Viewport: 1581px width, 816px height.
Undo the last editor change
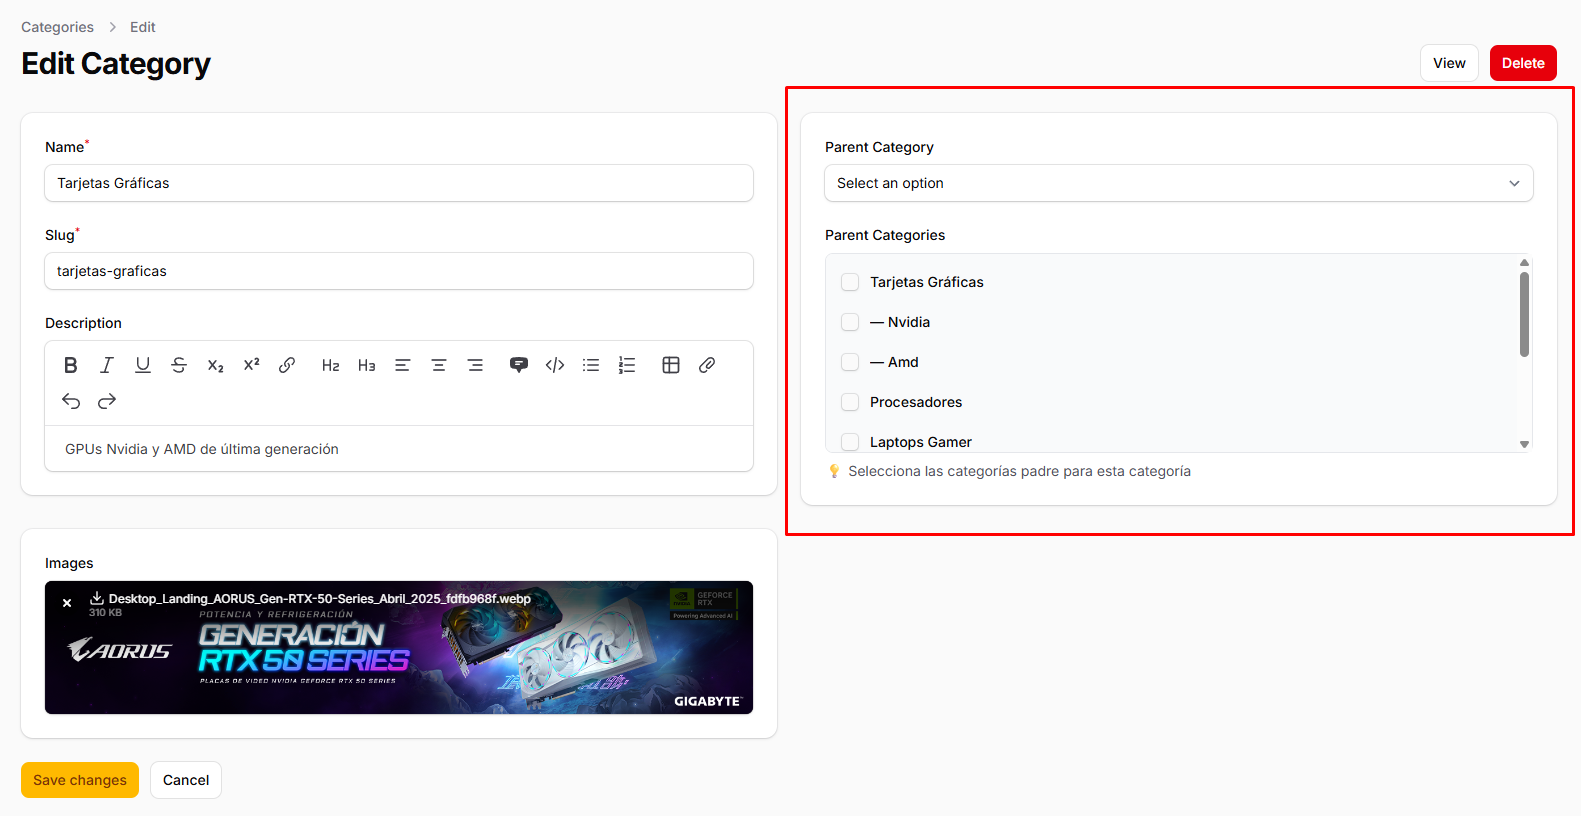click(71, 401)
